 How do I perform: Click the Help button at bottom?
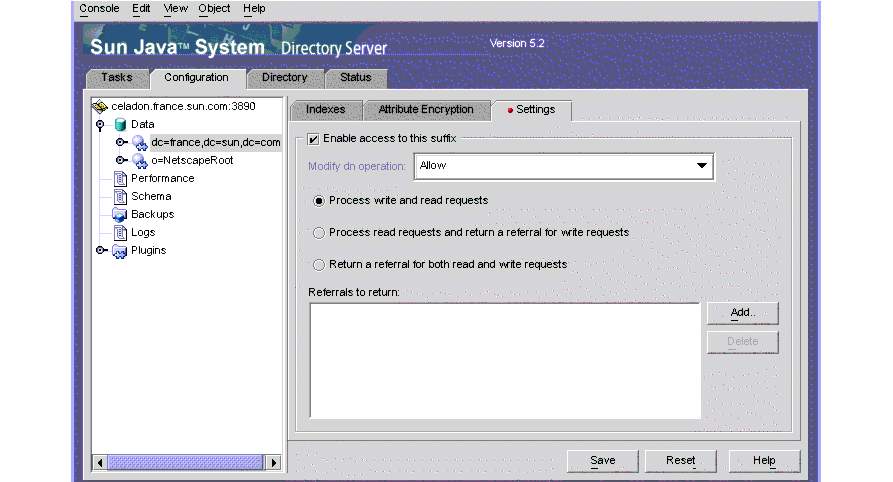click(x=764, y=461)
